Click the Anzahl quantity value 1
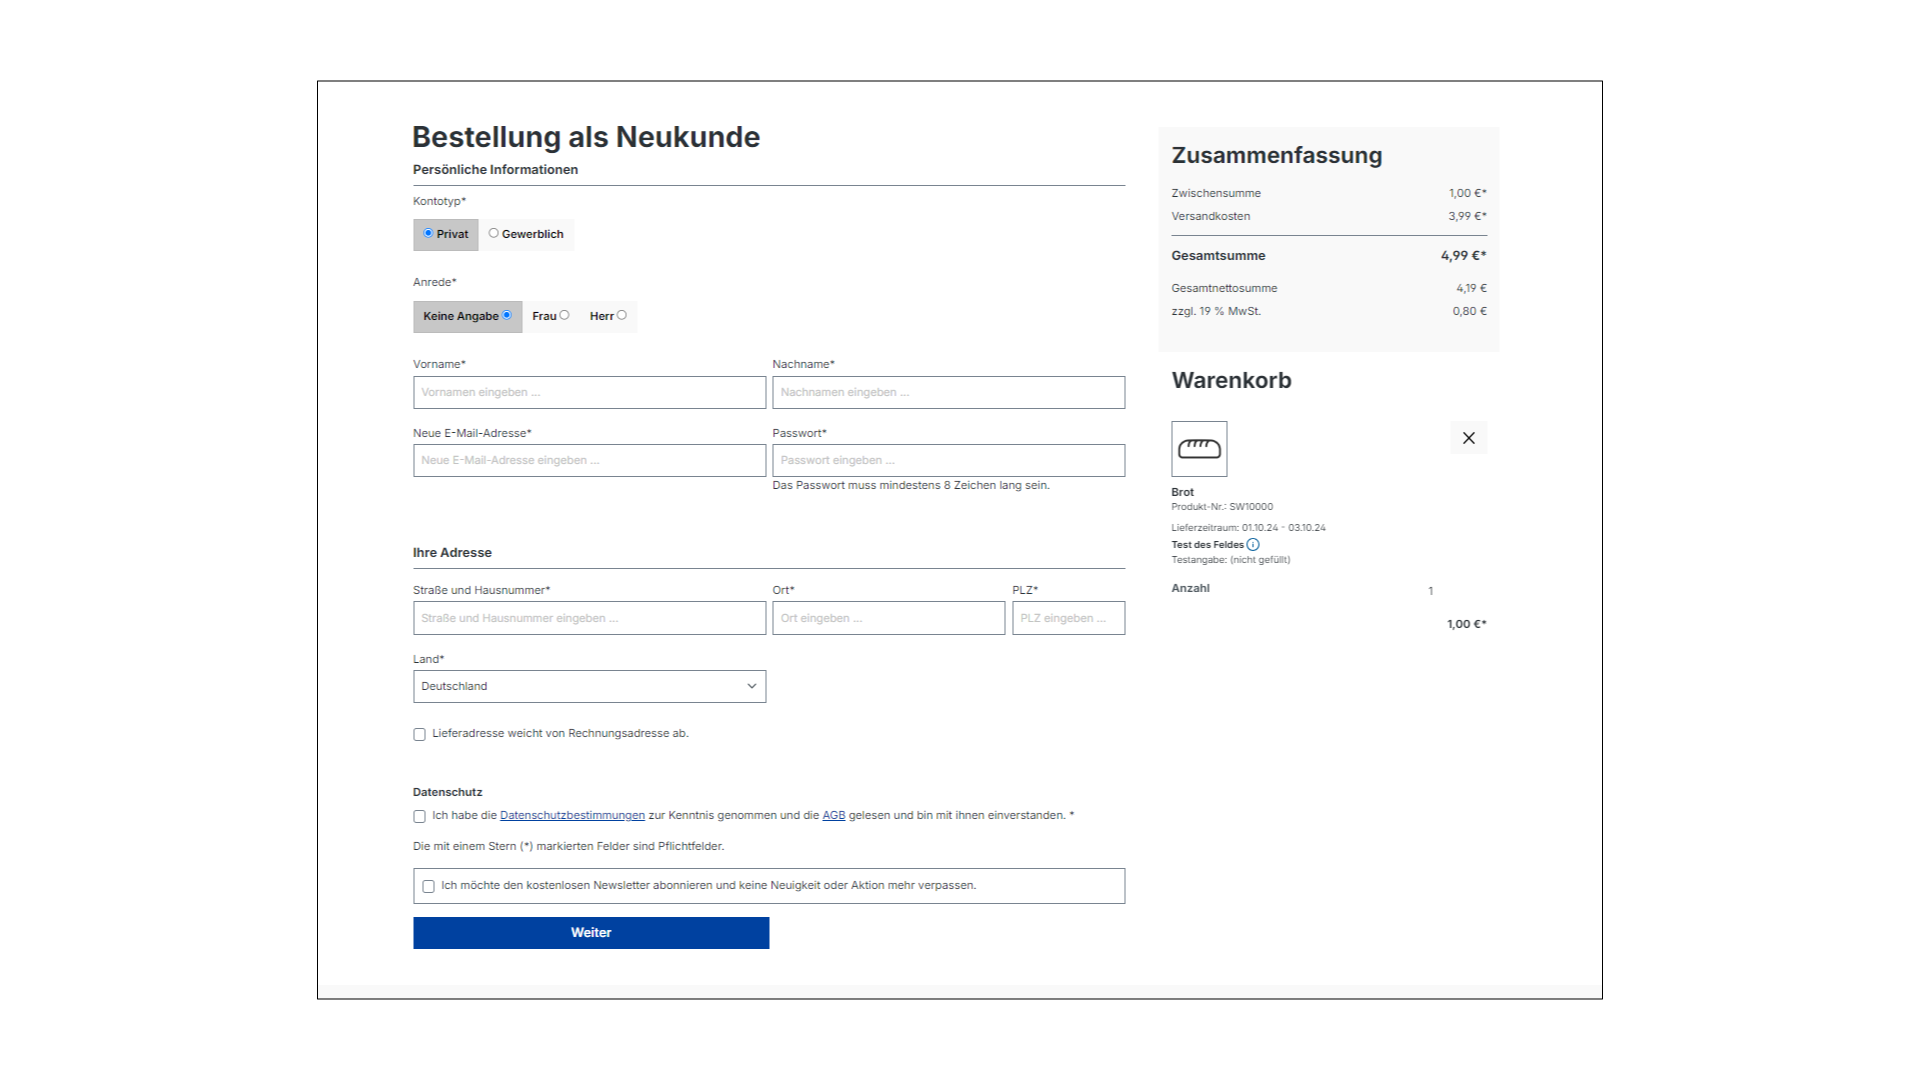Viewport: 1920px width, 1080px height. point(1430,591)
